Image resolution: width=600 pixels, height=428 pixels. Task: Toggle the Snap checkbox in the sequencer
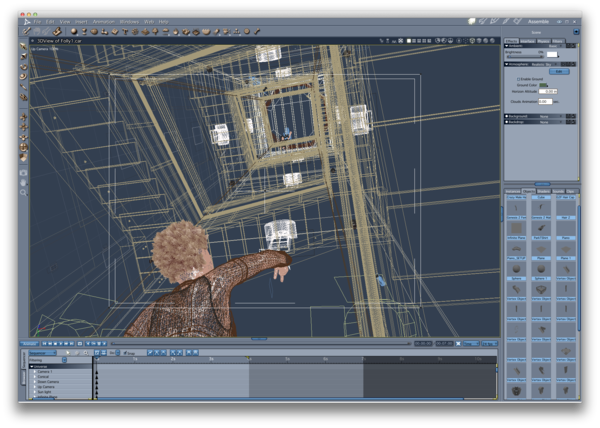tap(125, 353)
